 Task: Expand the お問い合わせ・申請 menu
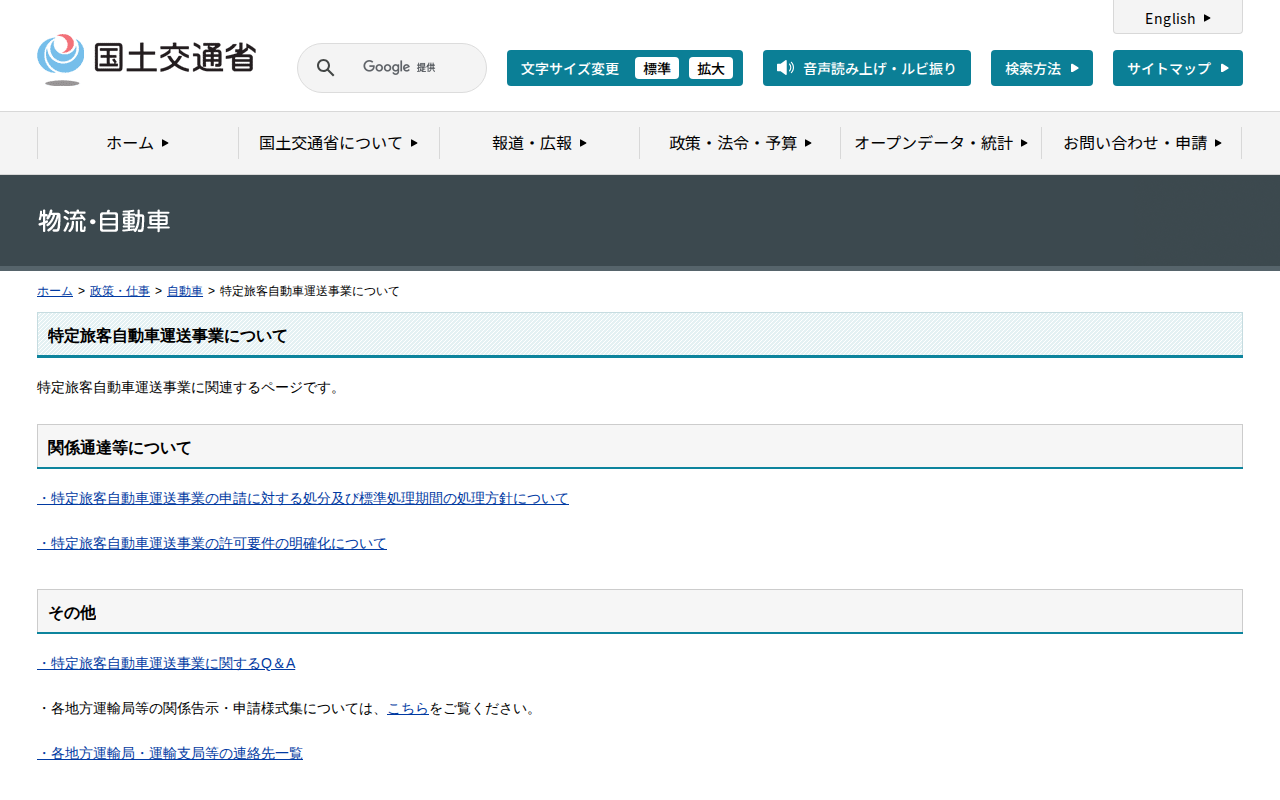click(x=1142, y=143)
